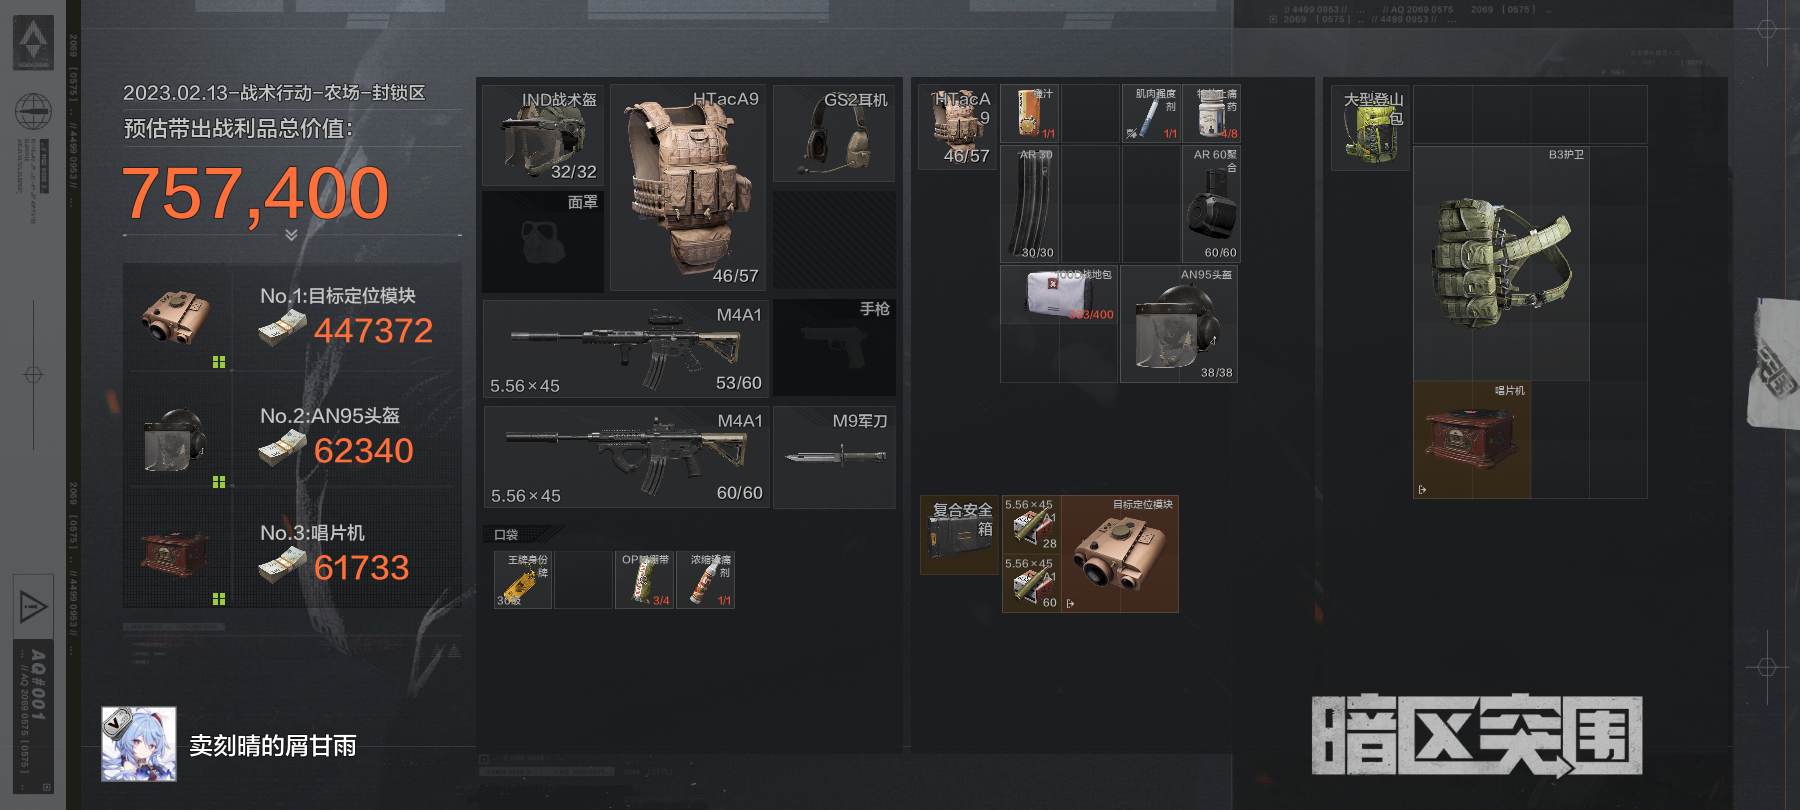
Task: Click the total value 757,400
Action: (x=255, y=194)
